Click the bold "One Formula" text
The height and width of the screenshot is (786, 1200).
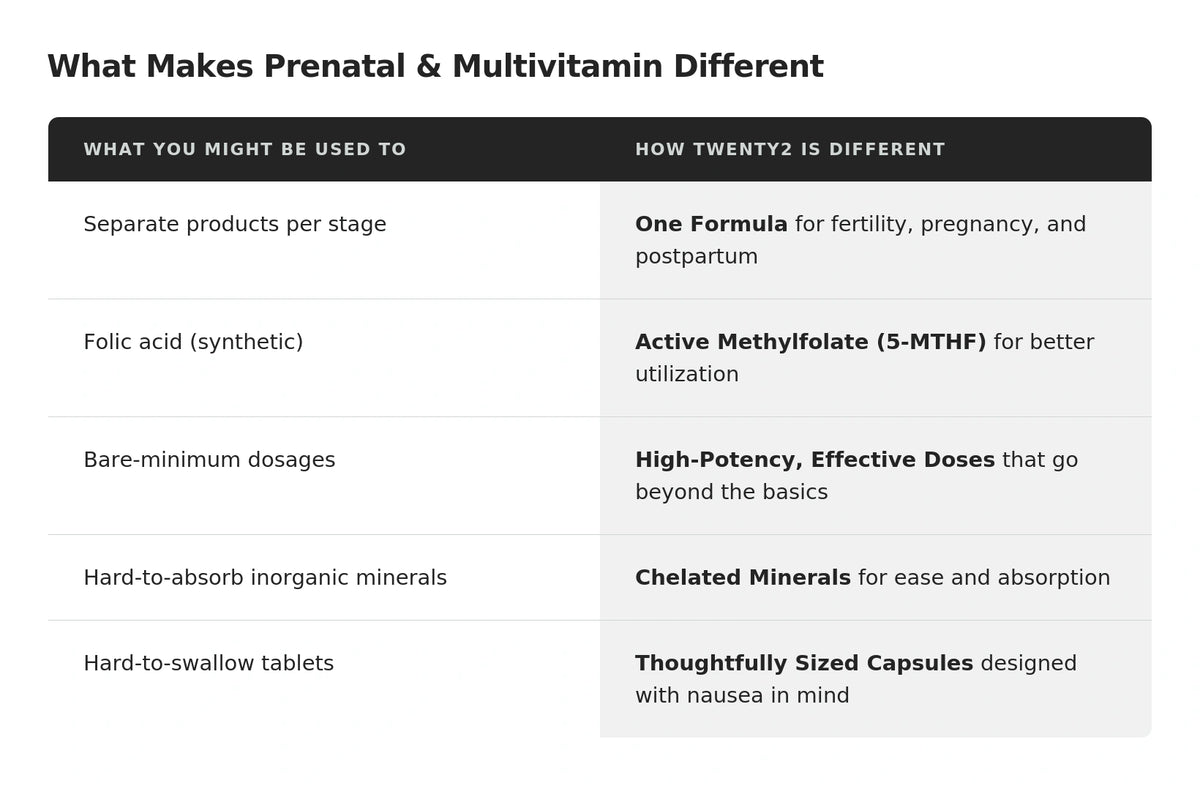711,224
